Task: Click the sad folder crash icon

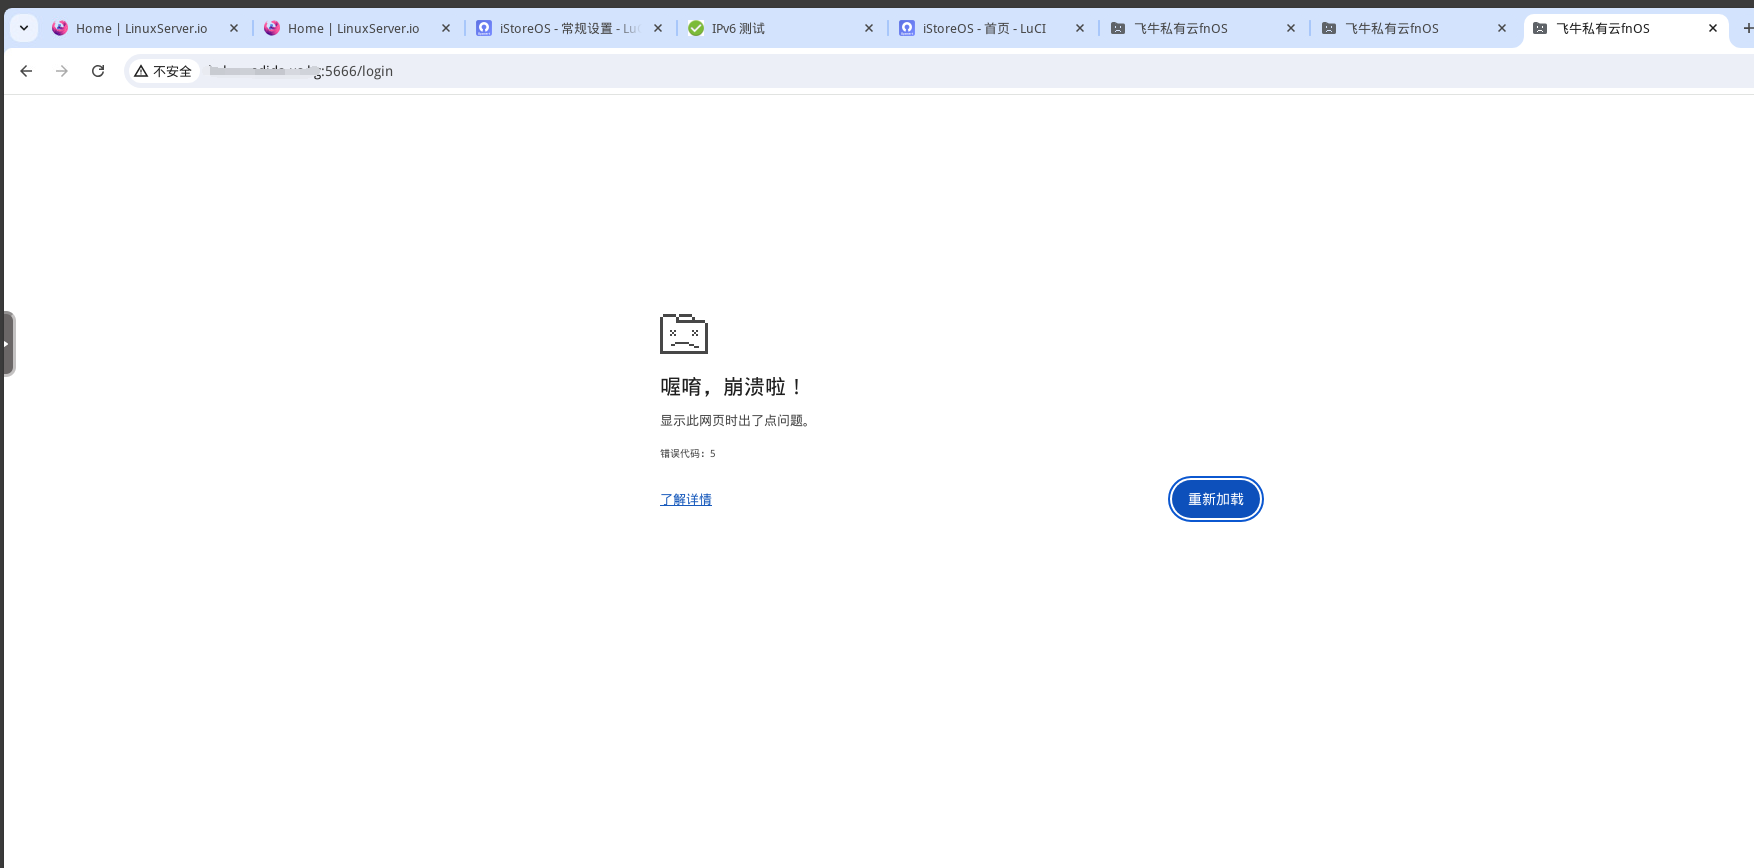Action: (x=684, y=333)
